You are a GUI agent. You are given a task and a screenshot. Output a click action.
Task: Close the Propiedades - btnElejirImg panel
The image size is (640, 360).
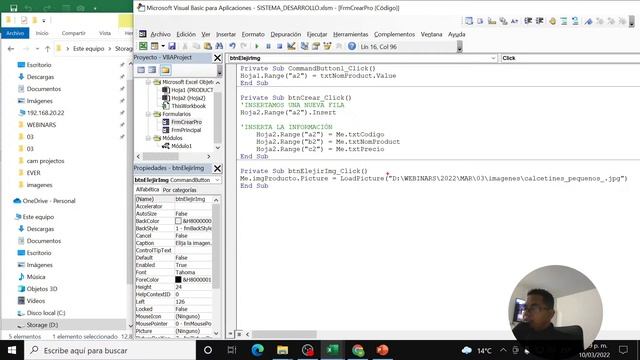pos(218,168)
